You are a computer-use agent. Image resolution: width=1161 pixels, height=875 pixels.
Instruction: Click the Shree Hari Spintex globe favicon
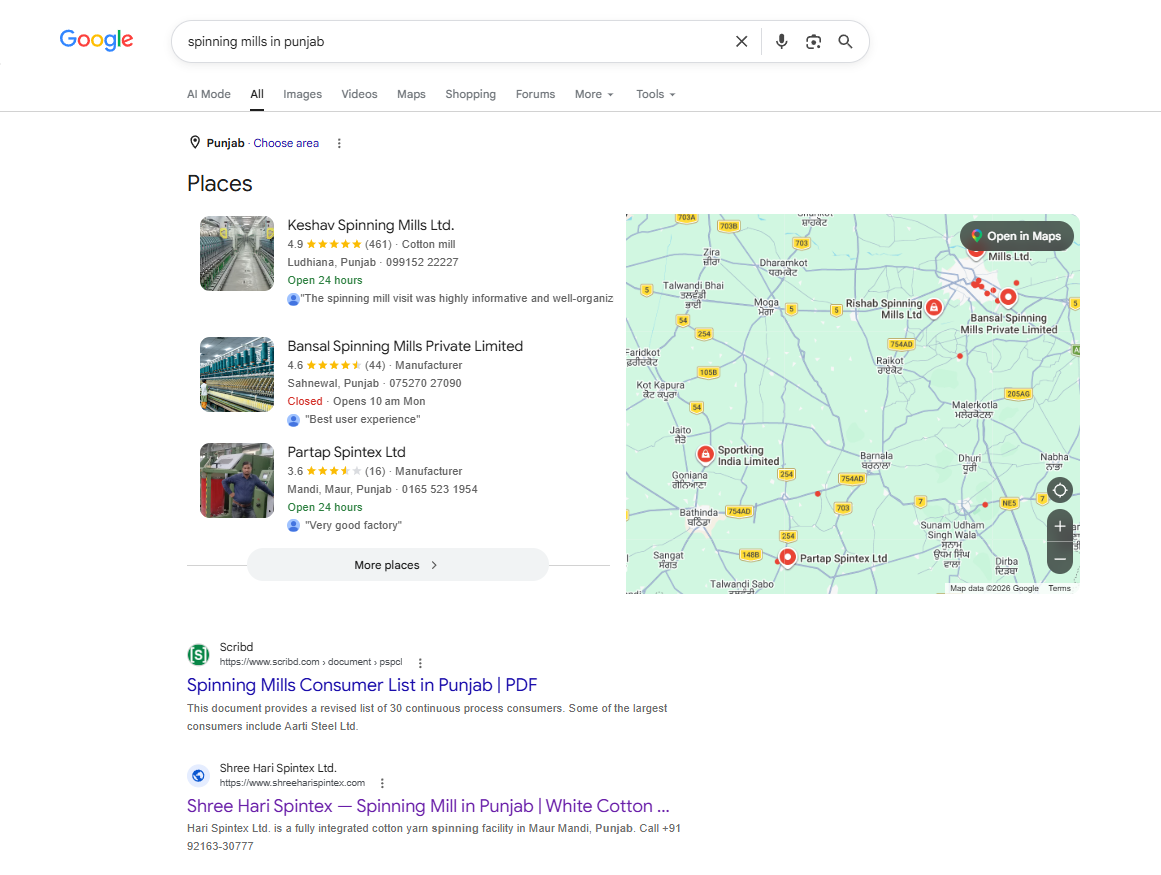point(198,775)
